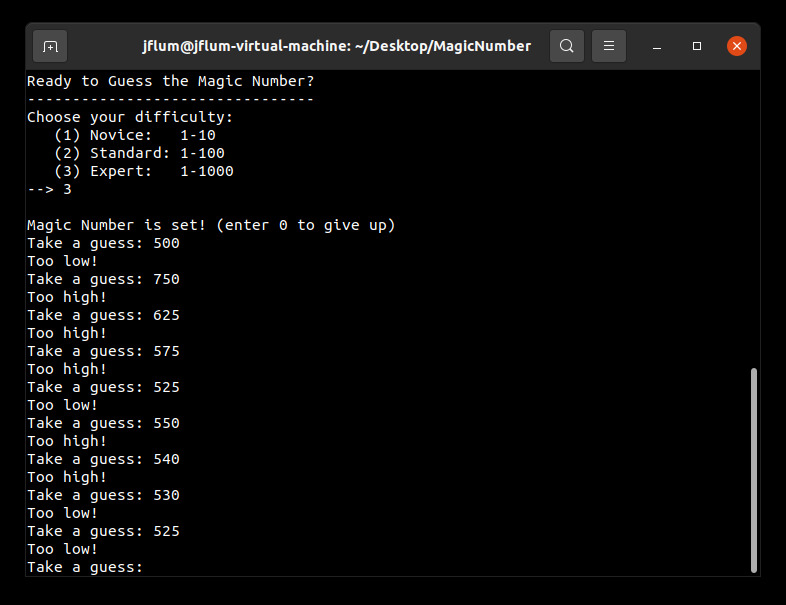Click the '(2) Standard: 1-100' option text

(x=139, y=153)
